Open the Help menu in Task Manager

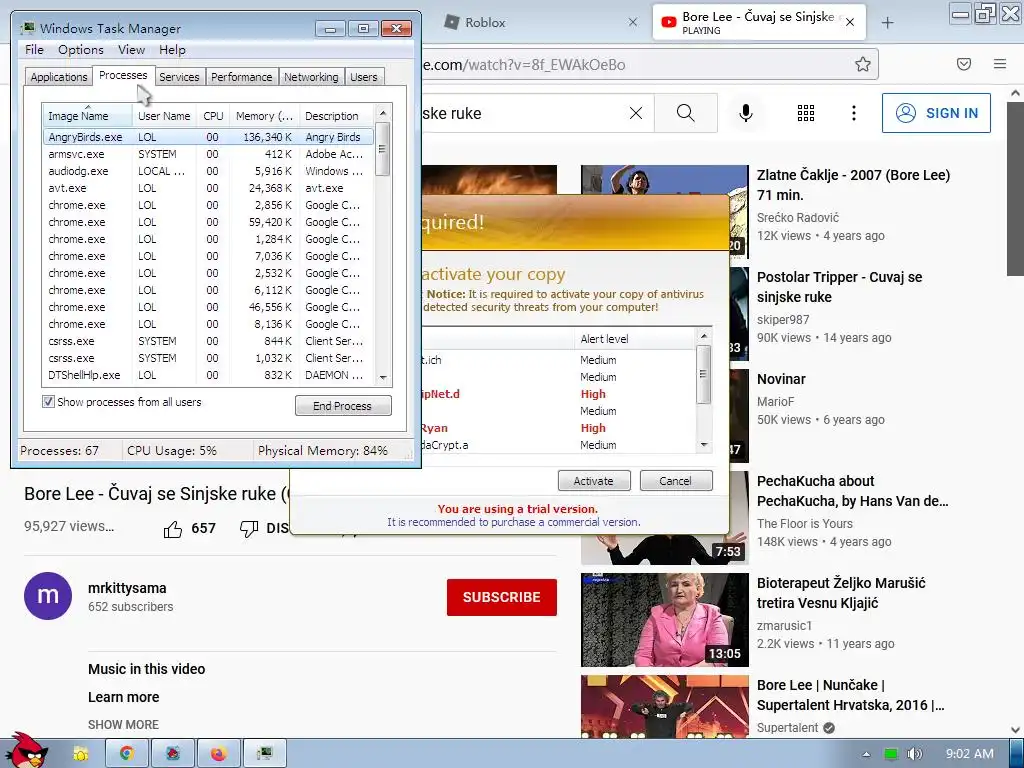172,50
